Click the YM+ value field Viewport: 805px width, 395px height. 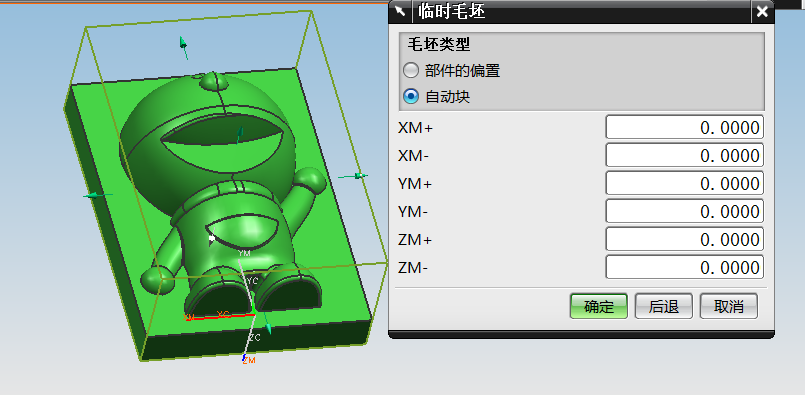point(684,183)
